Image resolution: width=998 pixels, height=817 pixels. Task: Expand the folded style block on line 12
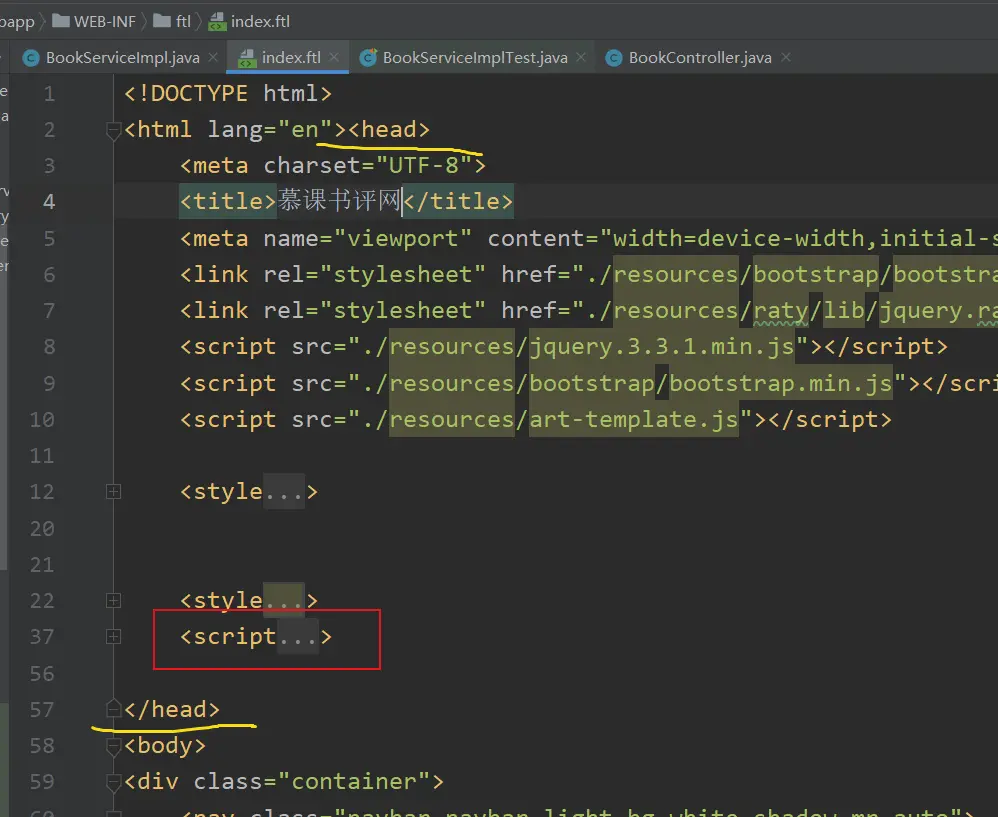[113, 492]
